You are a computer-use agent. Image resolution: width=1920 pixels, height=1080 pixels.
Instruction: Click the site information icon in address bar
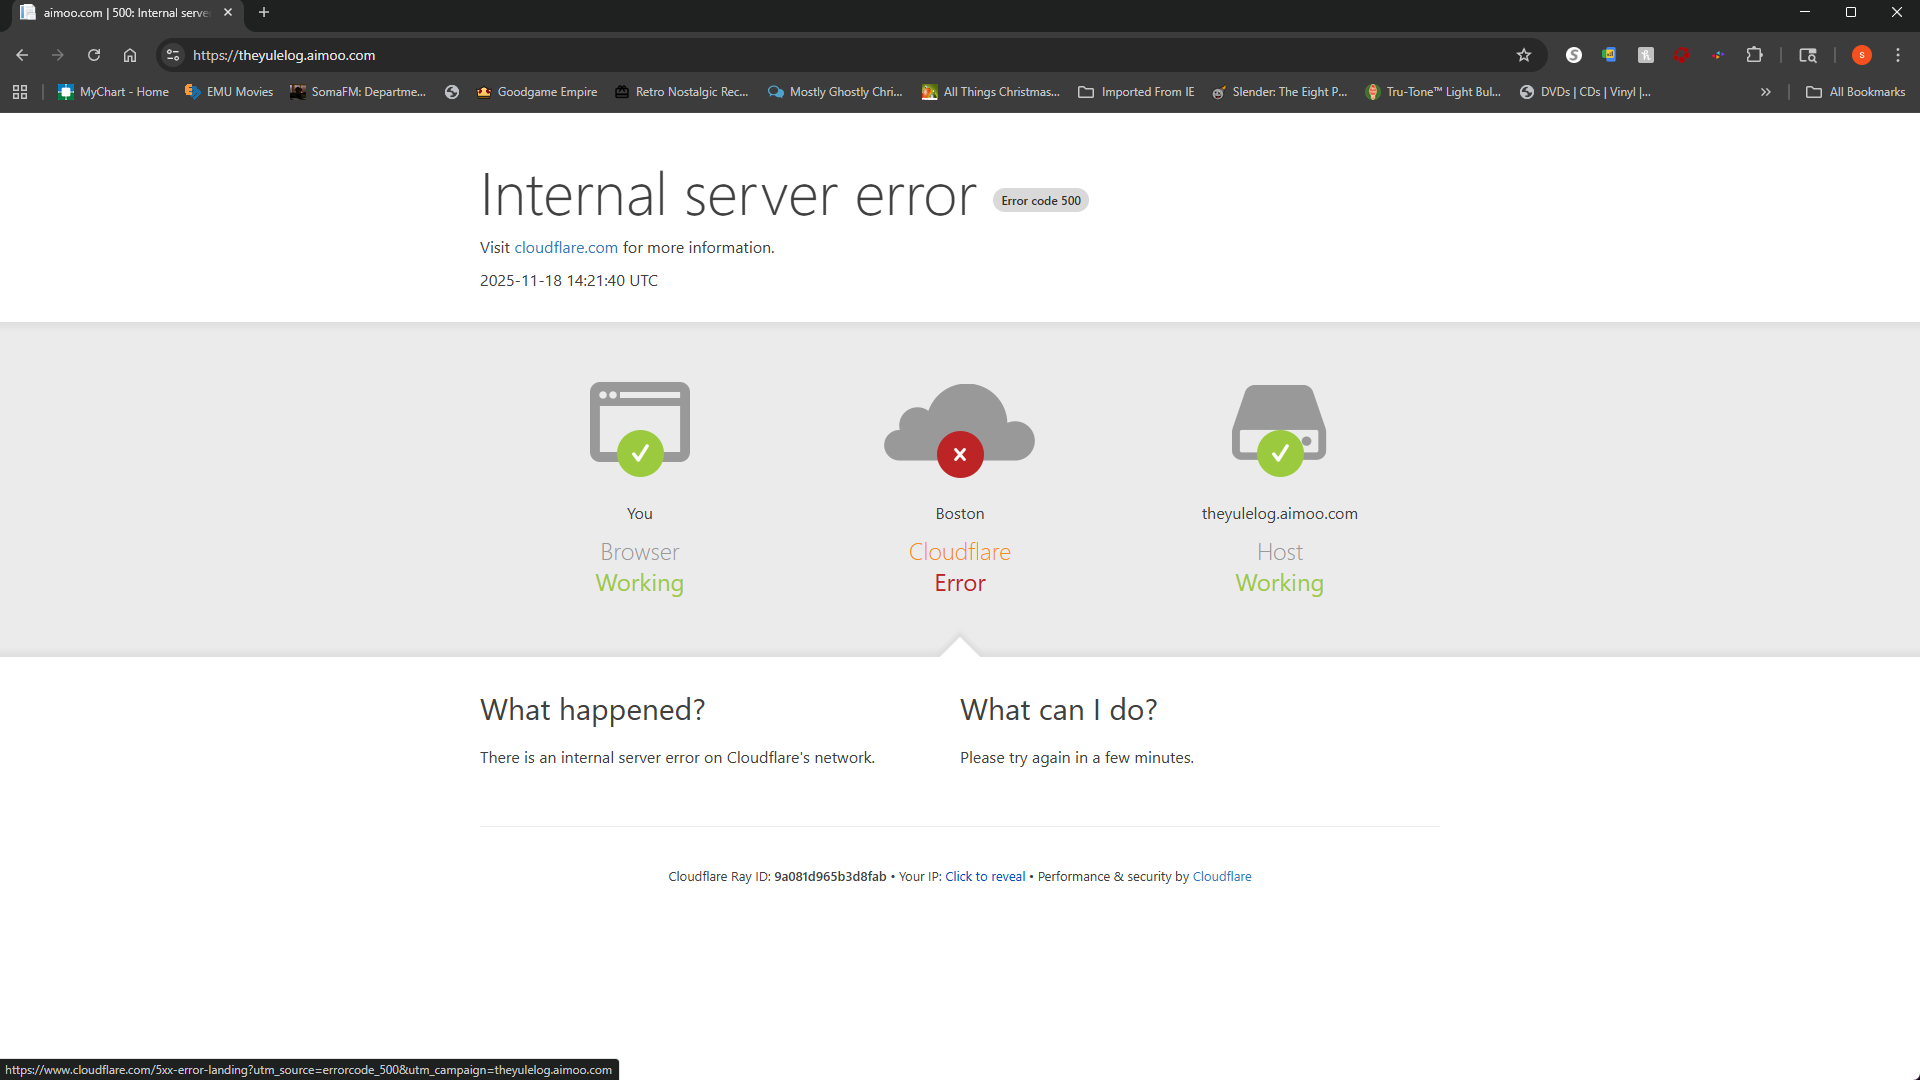click(173, 55)
